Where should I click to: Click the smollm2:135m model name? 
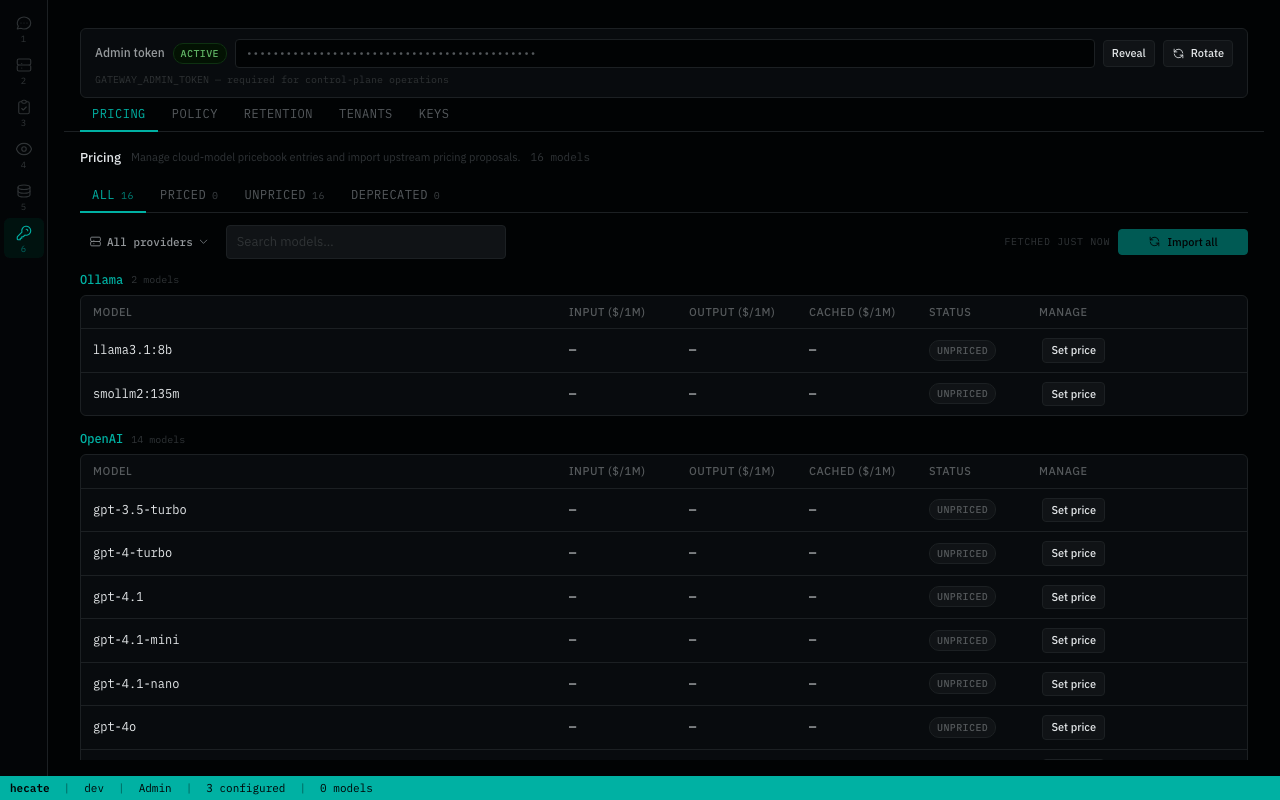tap(136, 394)
